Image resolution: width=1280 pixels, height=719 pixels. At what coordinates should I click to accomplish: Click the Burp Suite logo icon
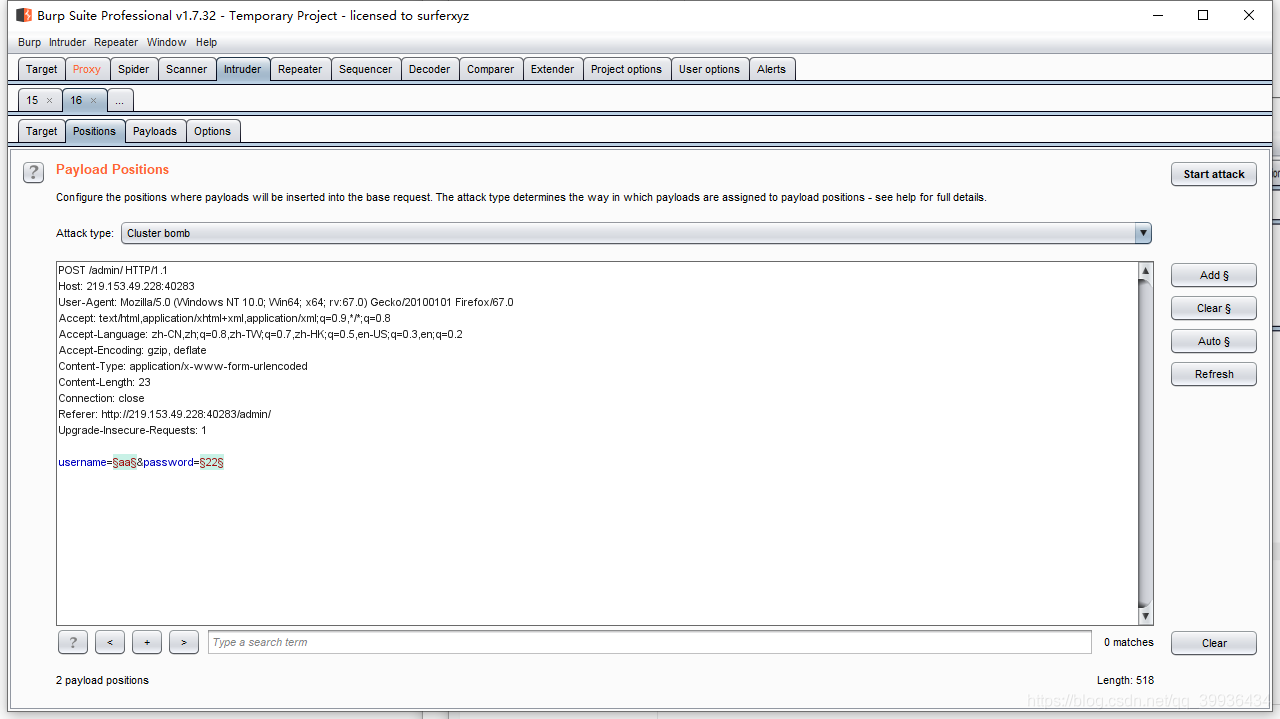click(24, 15)
